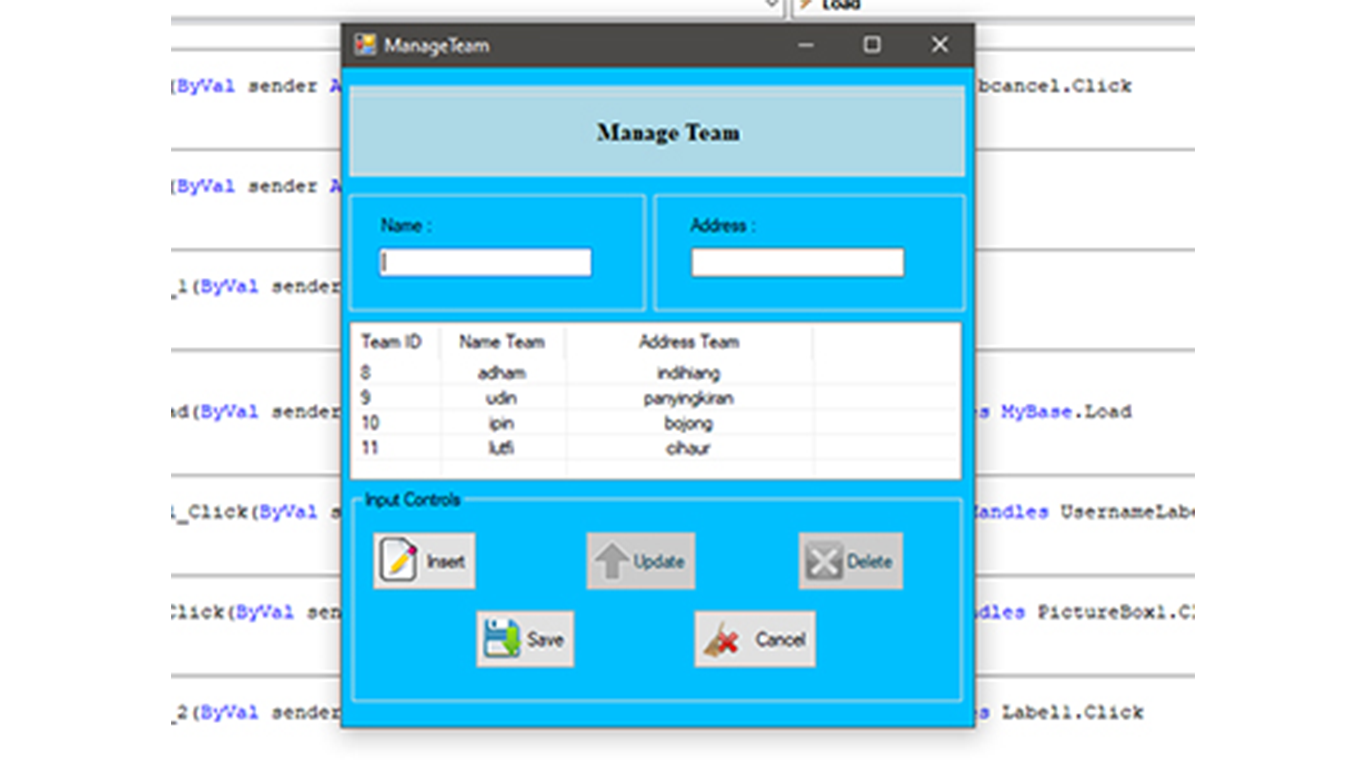
Task: Click the Input Controls group label
Action: coord(412,499)
